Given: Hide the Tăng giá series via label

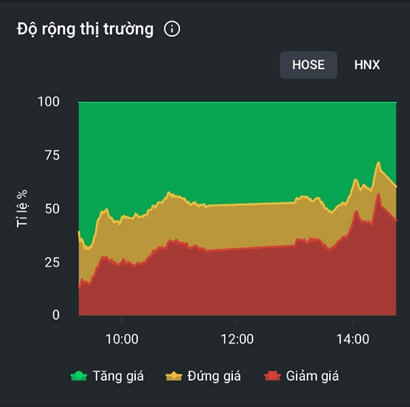Looking at the screenshot, I should [118, 376].
